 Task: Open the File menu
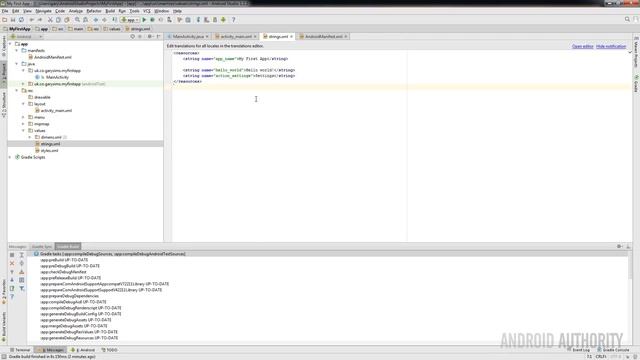point(5,11)
